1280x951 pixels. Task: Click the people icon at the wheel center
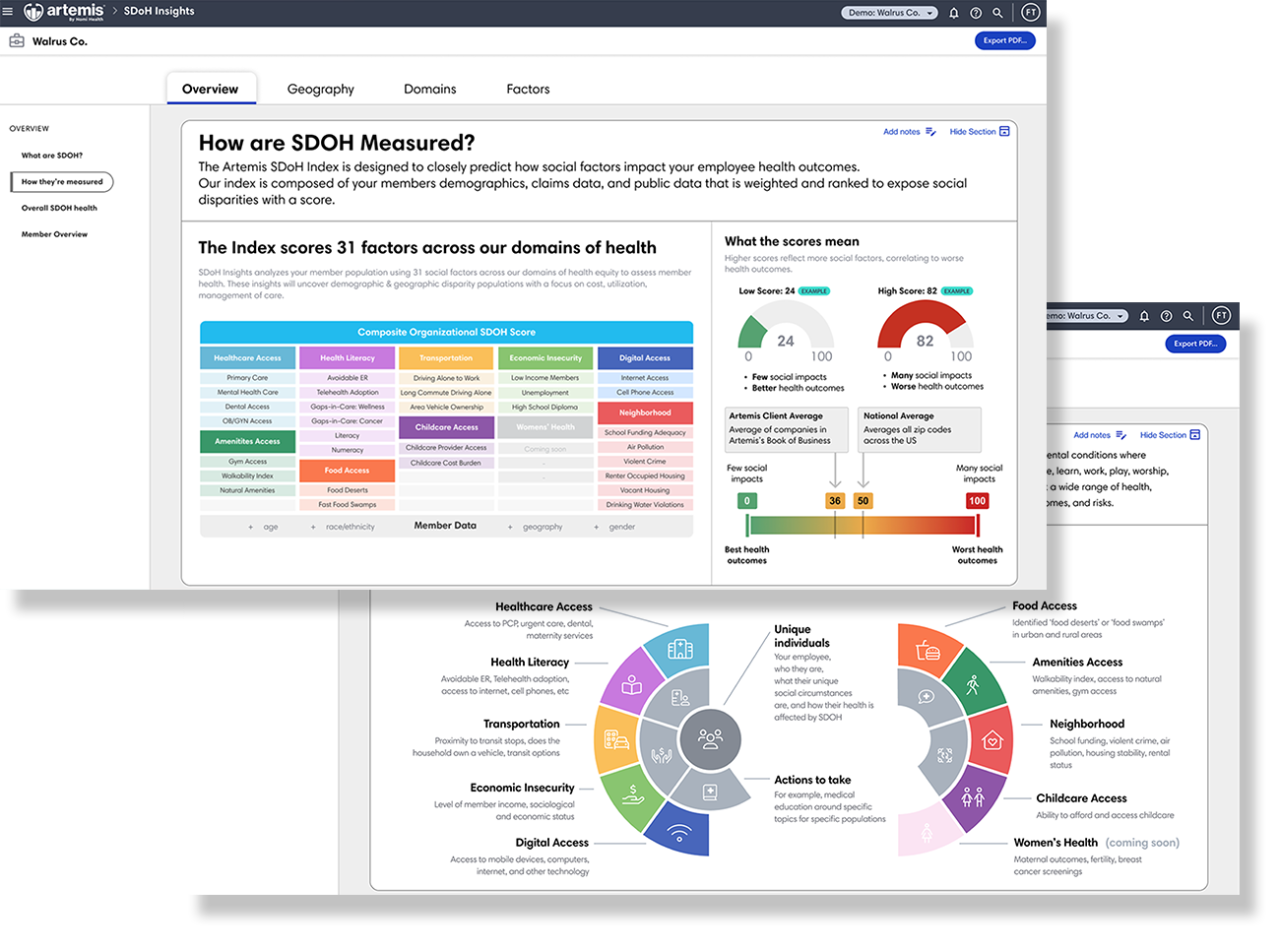710,740
